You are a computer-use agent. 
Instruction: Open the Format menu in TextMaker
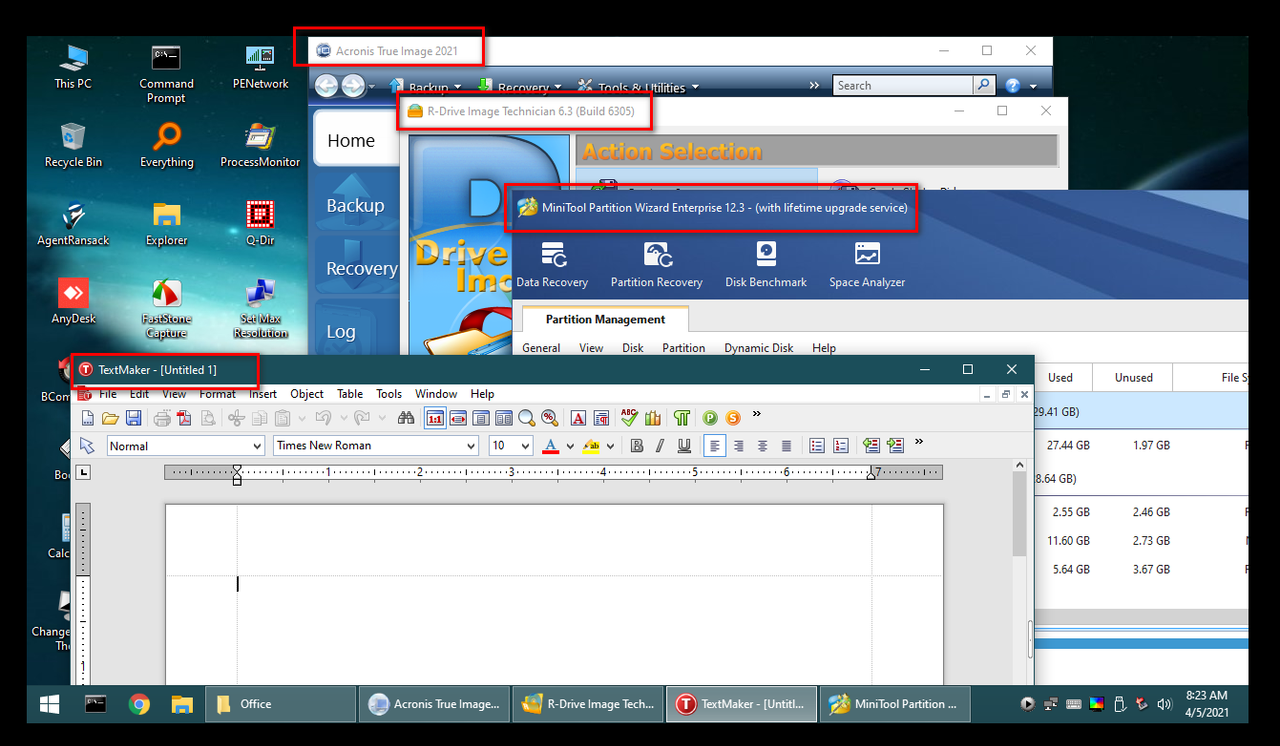(217, 394)
